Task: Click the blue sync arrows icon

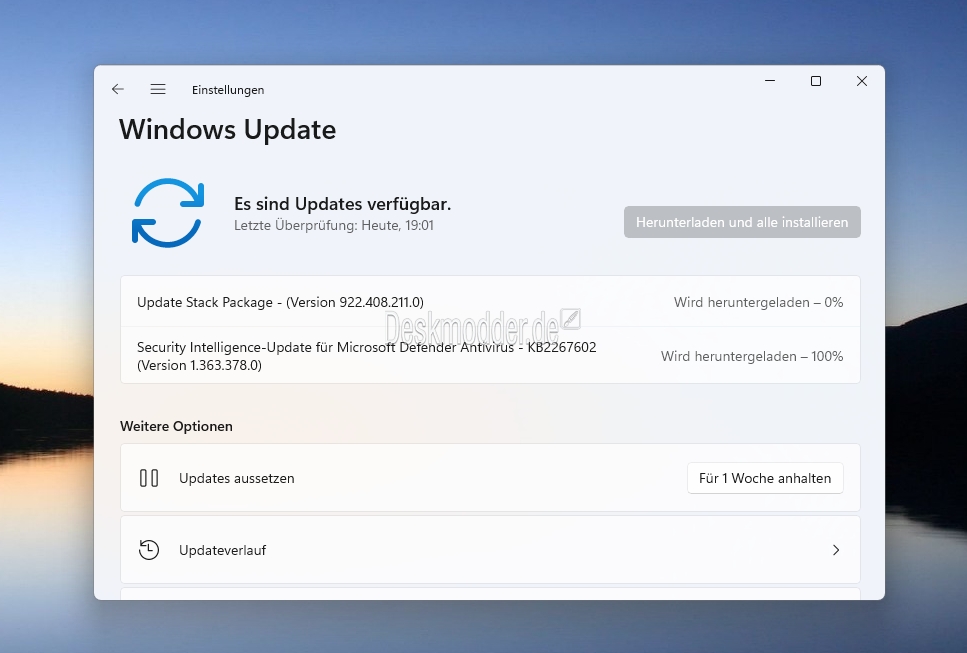Action: click(x=168, y=213)
